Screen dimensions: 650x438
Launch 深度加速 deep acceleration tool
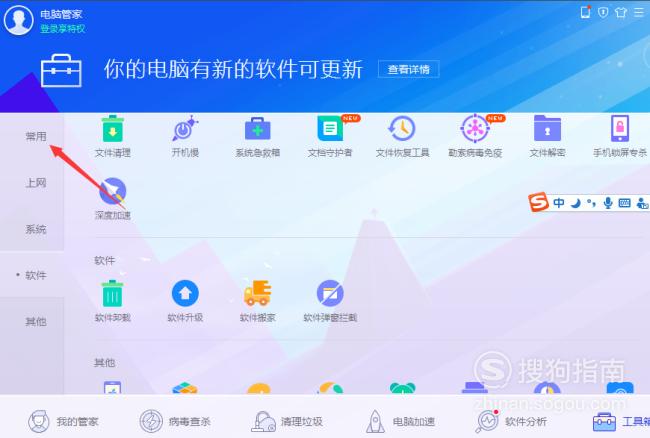[112, 199]
